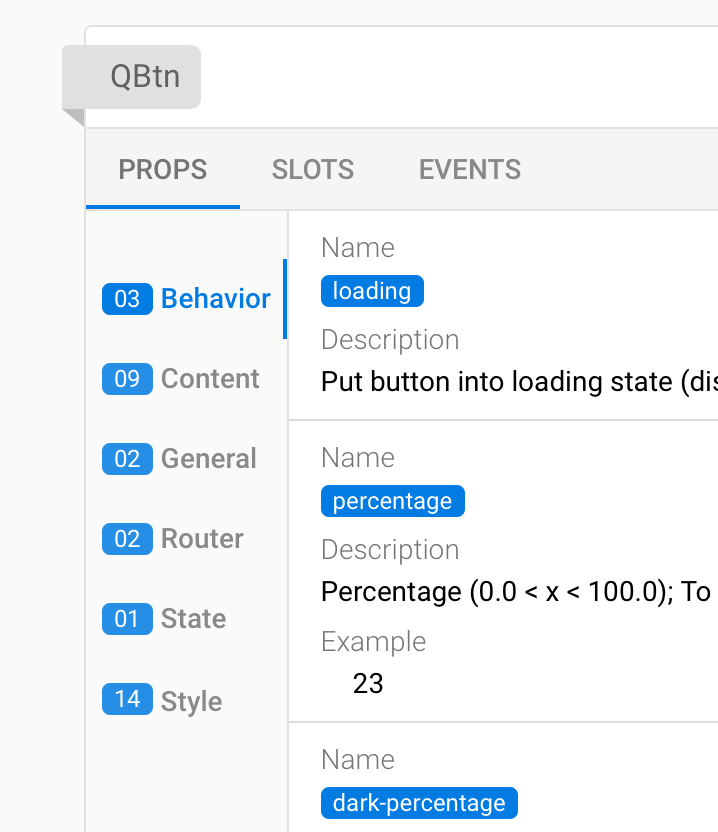Select the loading prop badge

(372, 291)
